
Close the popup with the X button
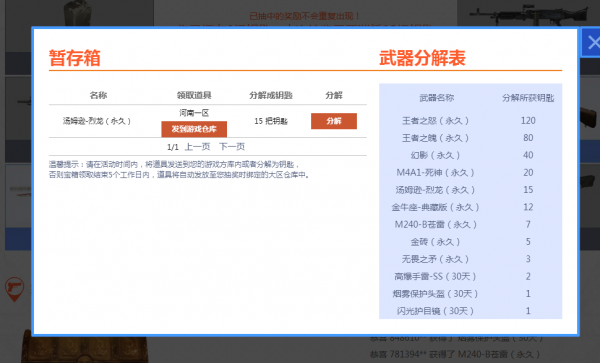click(591, 42)
